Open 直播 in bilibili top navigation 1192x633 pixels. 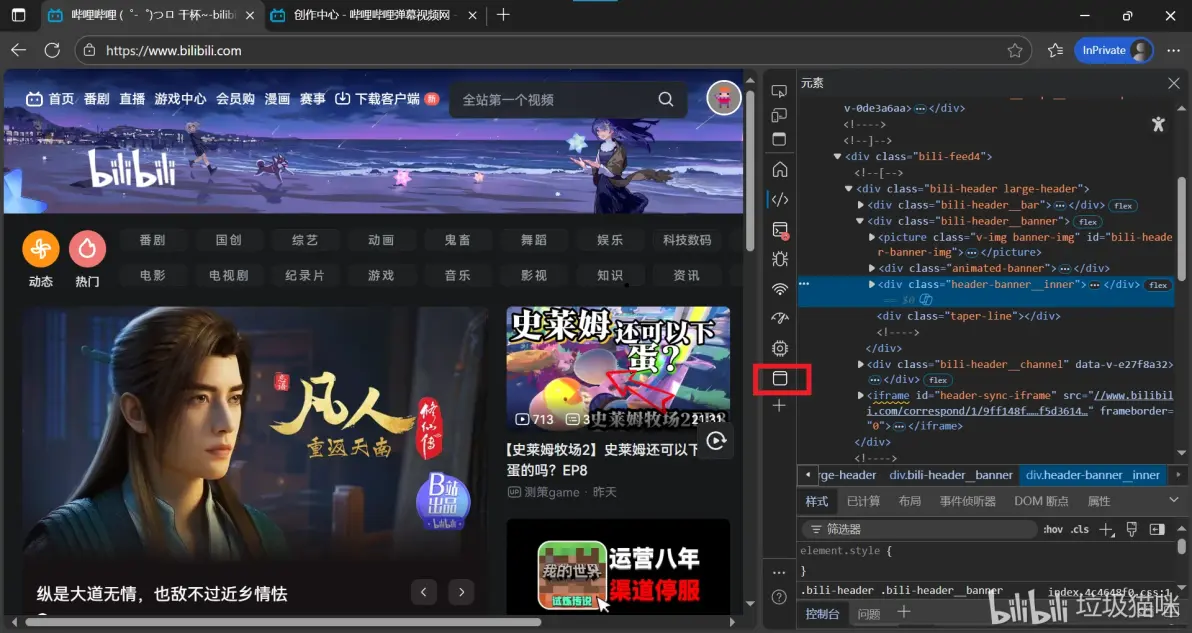132,99
